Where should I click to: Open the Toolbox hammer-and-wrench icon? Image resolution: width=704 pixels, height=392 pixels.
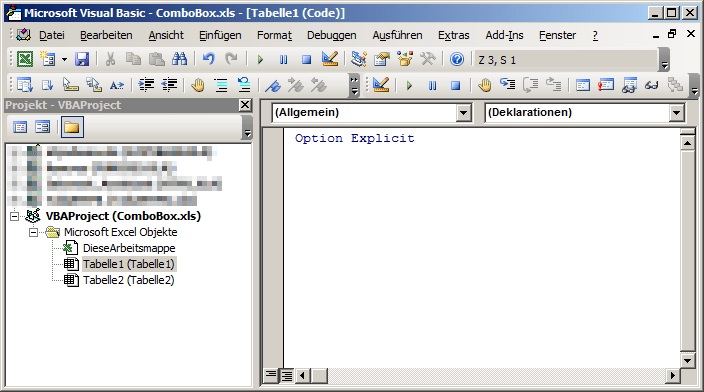pos(427,59)
